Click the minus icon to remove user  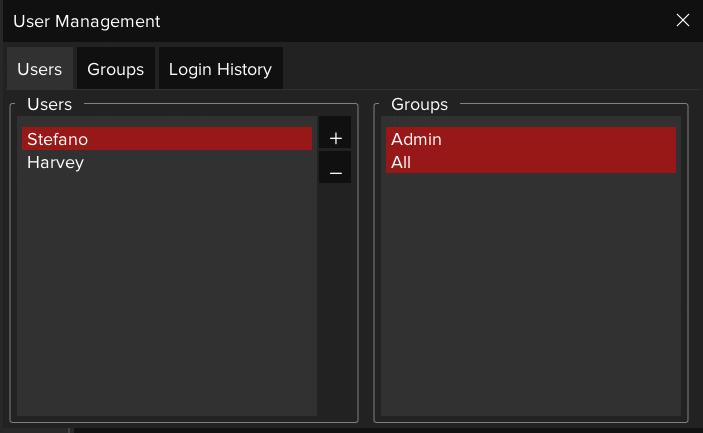(335, 171)
